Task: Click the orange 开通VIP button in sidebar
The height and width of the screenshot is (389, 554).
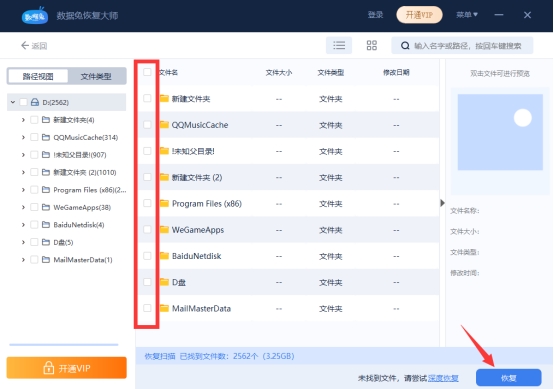Action: pyautogui.click(x=66, y=368)
